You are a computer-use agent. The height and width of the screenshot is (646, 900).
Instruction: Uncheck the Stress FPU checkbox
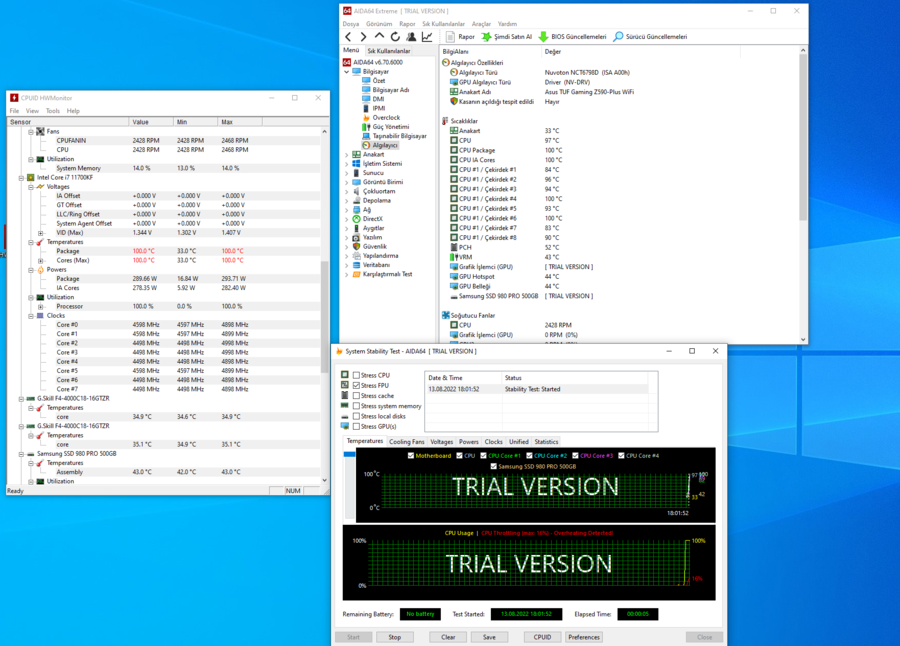[356, 385]
